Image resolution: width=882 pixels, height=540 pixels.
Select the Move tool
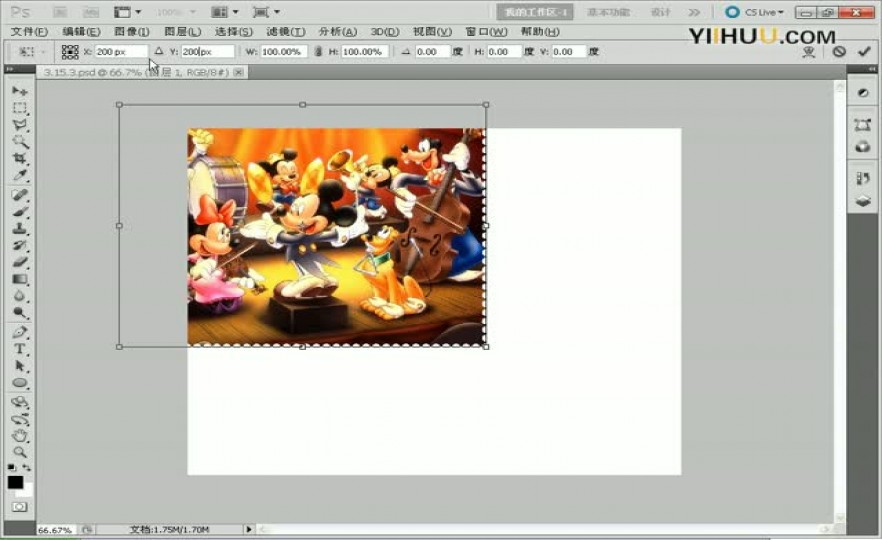[x=20, y=91]
